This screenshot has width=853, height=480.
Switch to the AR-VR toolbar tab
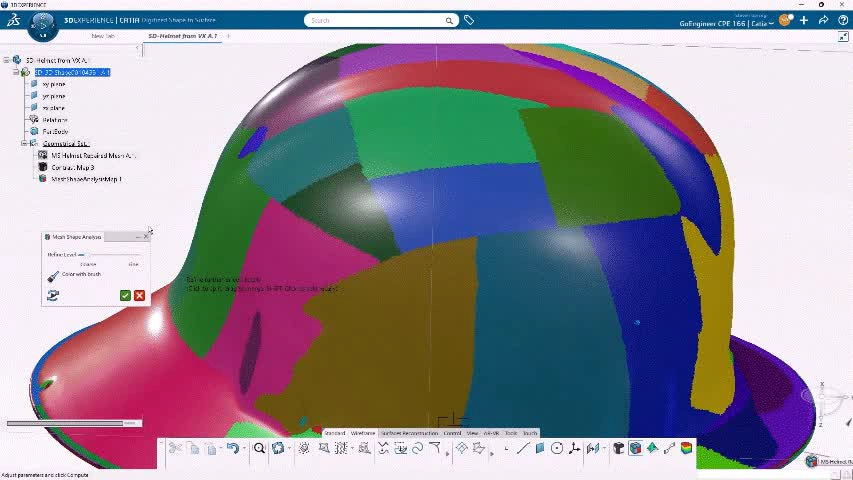click(491, 433)
